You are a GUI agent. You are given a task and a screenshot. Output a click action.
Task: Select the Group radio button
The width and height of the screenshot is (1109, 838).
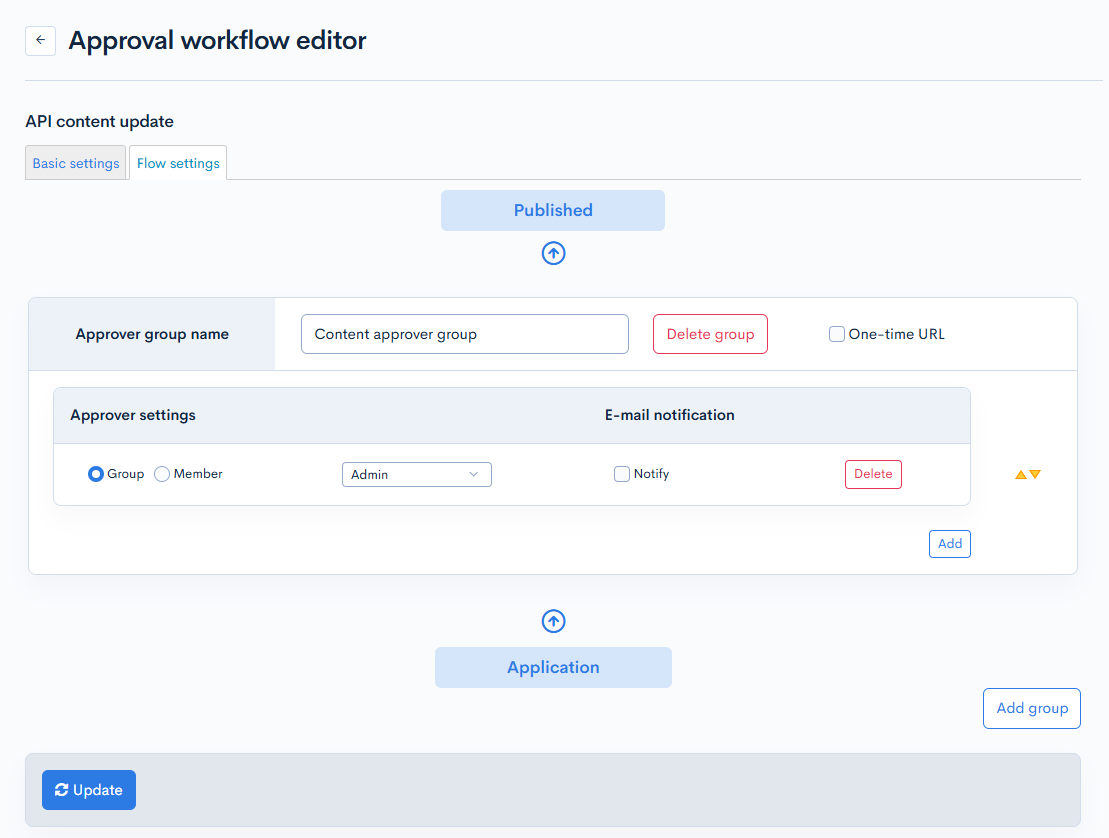tap(96, 474)
